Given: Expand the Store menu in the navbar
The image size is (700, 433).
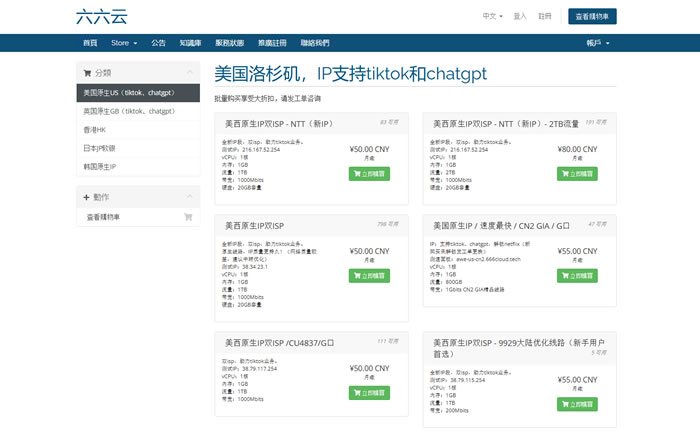Looking at the screenshot, I should (x=122, y=43).
